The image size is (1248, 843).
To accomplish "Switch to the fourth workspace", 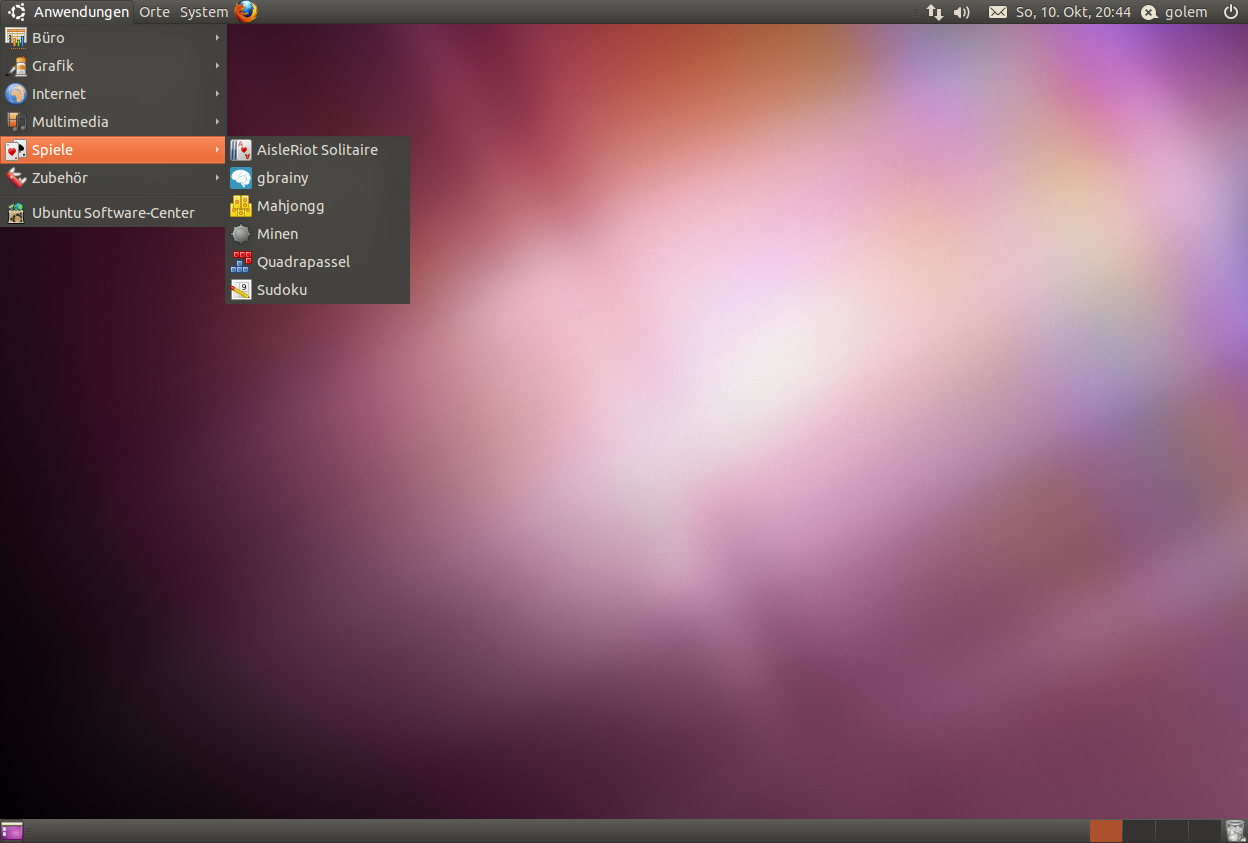I will click(1203, 831).
